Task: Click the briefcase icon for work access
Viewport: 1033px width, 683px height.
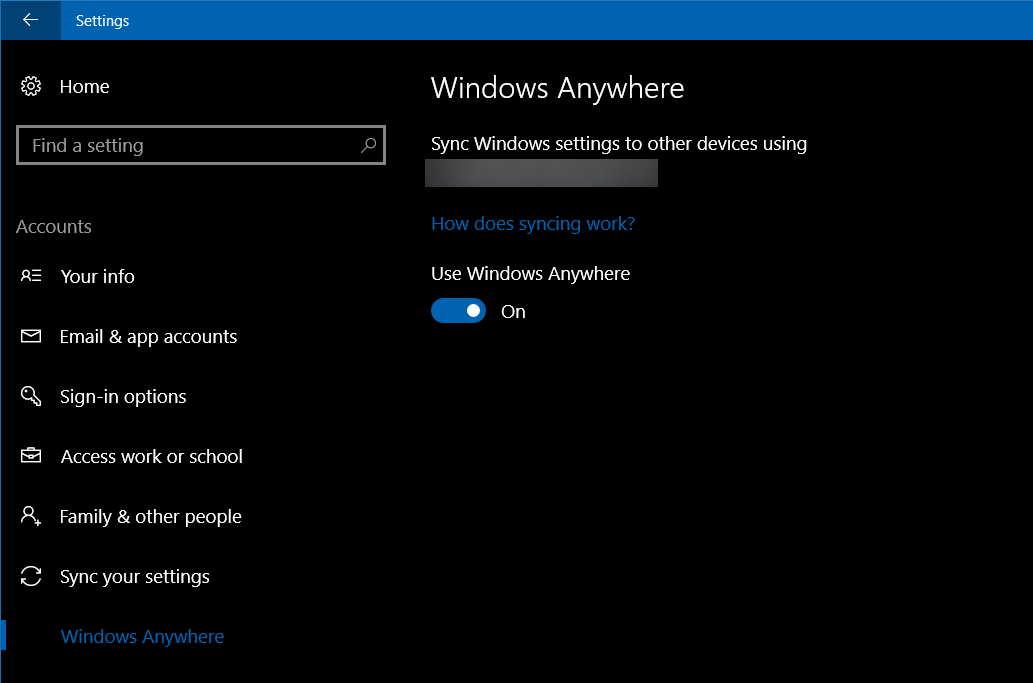Action: coord(31,456)
